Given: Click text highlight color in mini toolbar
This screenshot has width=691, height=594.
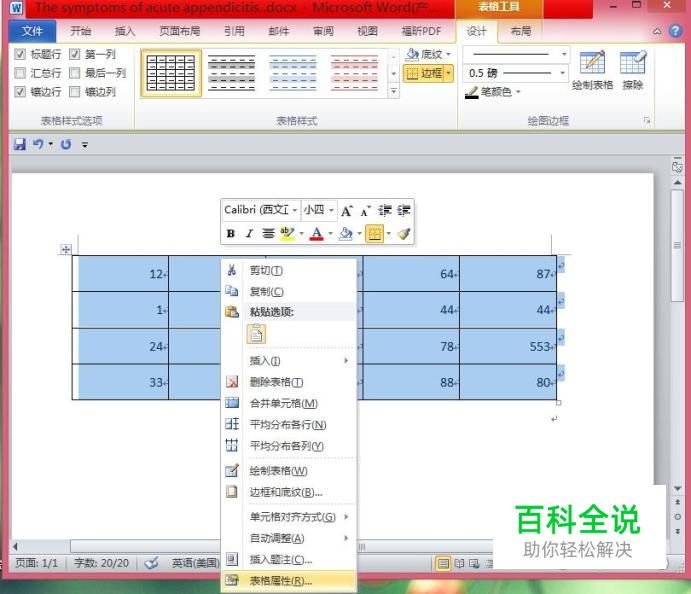Looking at the screenshot, I should [x=287, y=234].
